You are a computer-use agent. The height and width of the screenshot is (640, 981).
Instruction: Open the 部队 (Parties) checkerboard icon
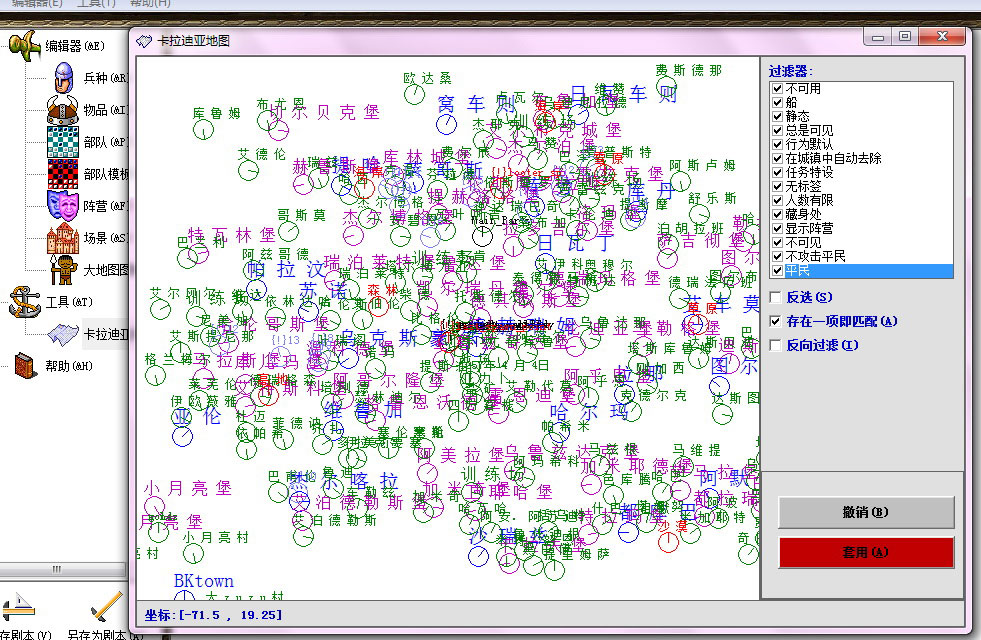pos(63,141)
